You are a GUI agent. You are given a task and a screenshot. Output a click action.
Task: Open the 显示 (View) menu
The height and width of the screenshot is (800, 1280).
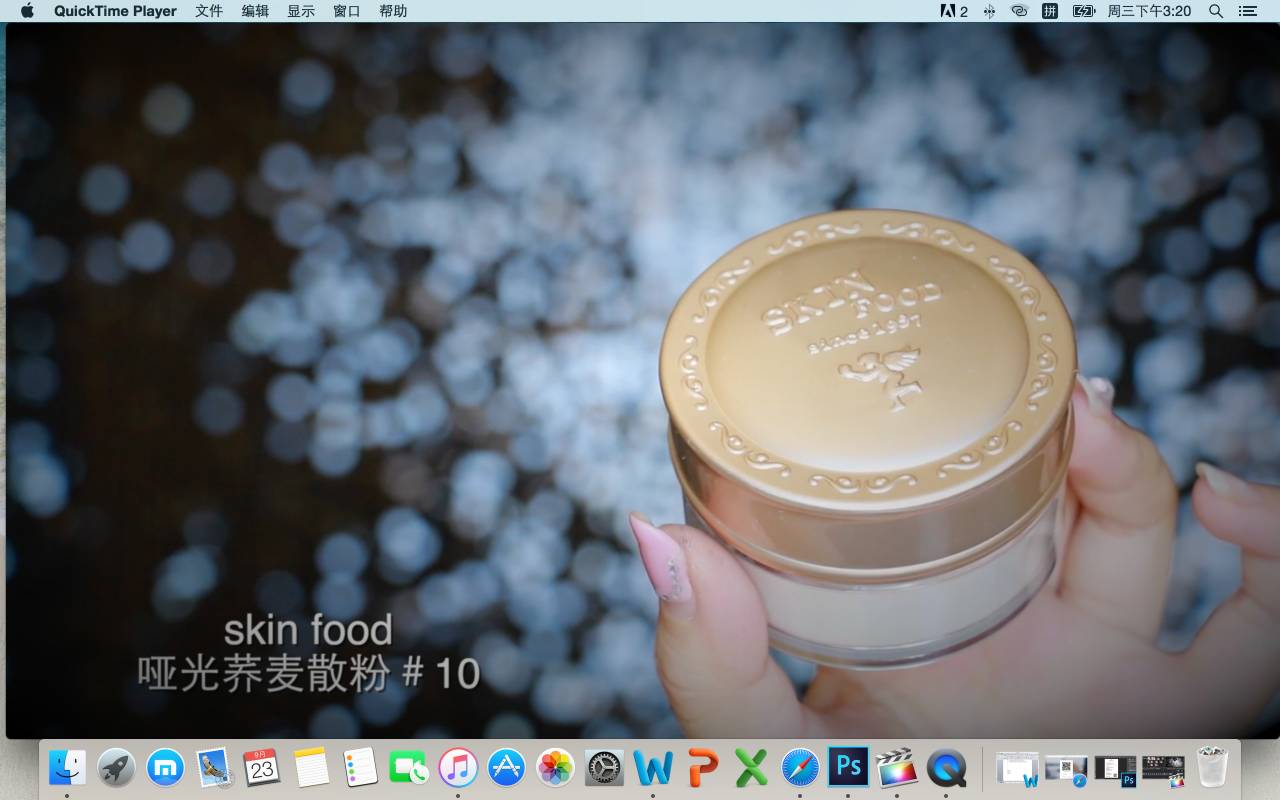click(x=301, y=11)
